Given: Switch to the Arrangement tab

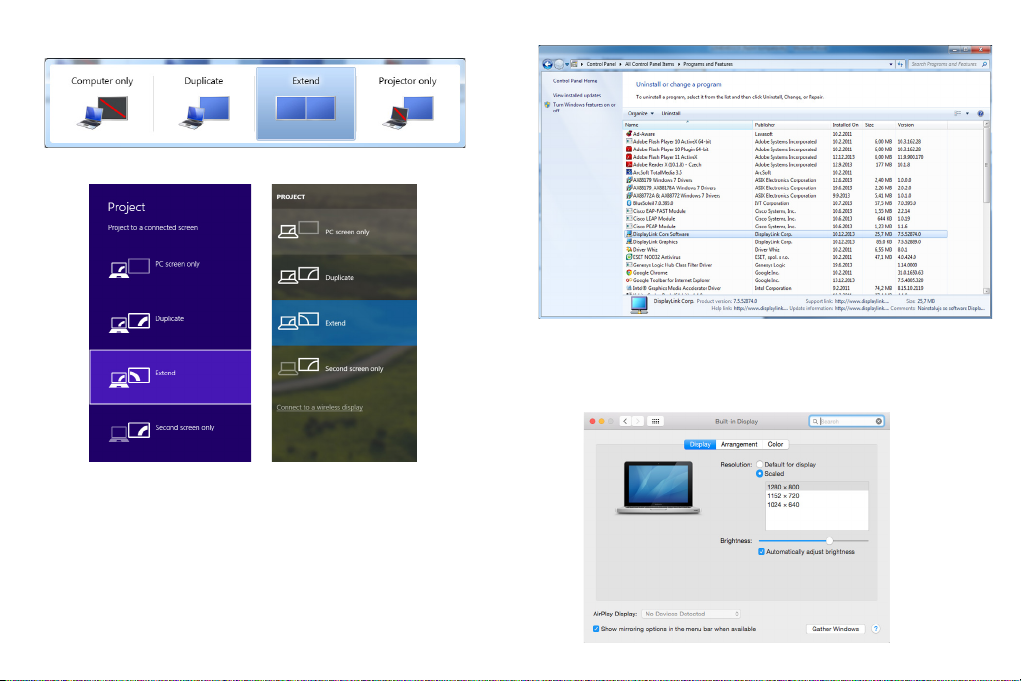Looking at the screenshot, I should (x=738, y=444).
